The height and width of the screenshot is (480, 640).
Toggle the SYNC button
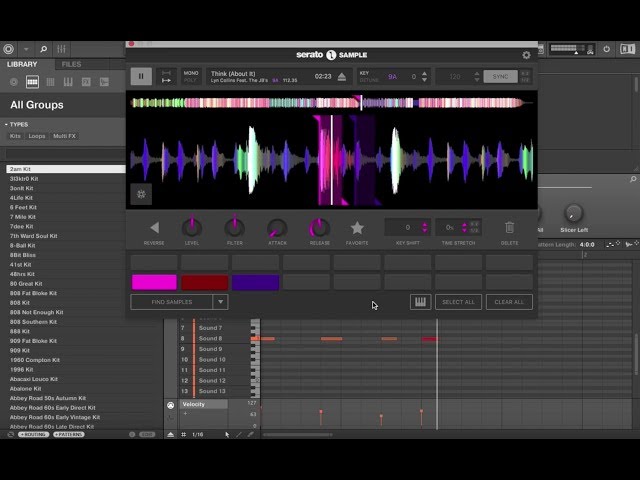(x=500, y=76)
